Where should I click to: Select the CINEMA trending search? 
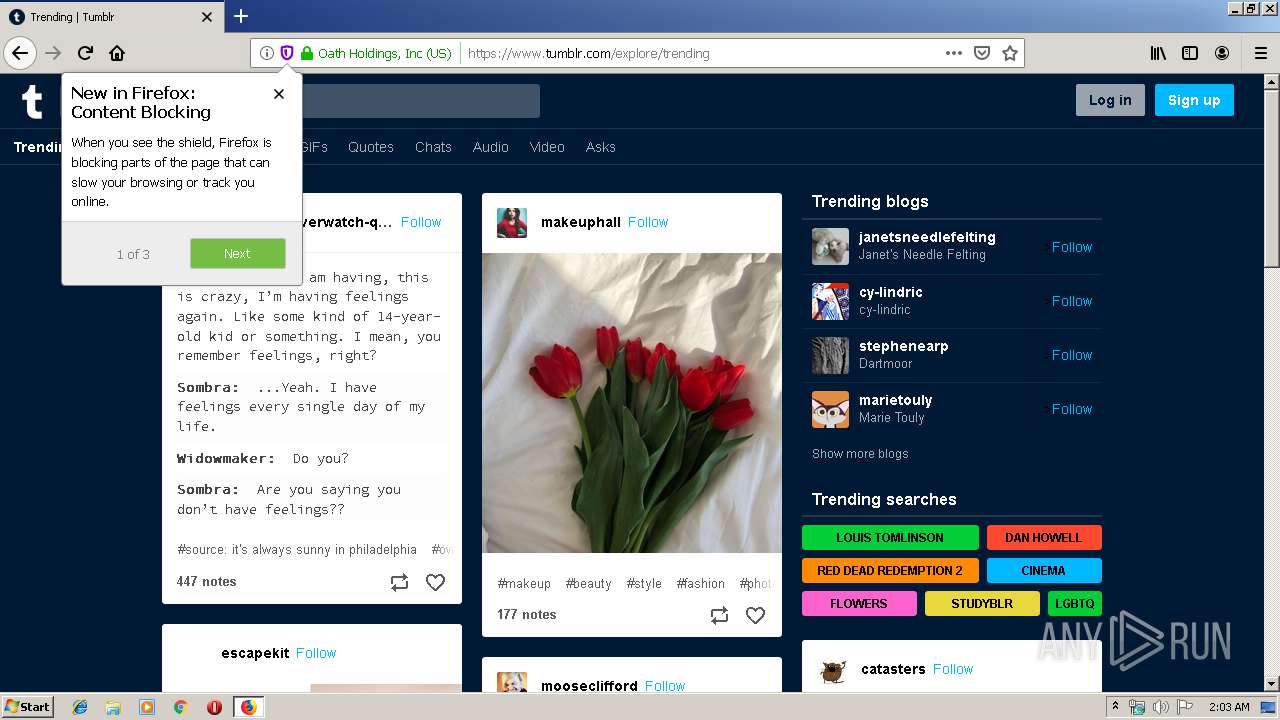(1044, 570)
